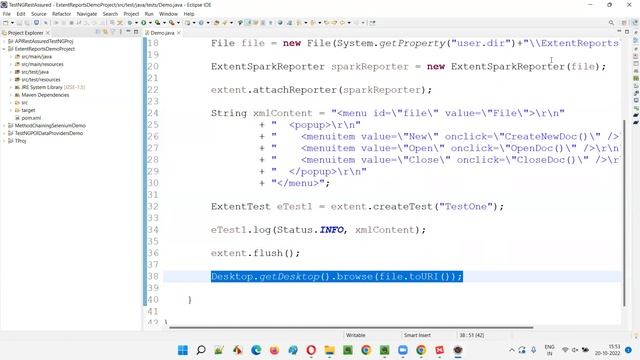Click the microphone tray icon

533,350
